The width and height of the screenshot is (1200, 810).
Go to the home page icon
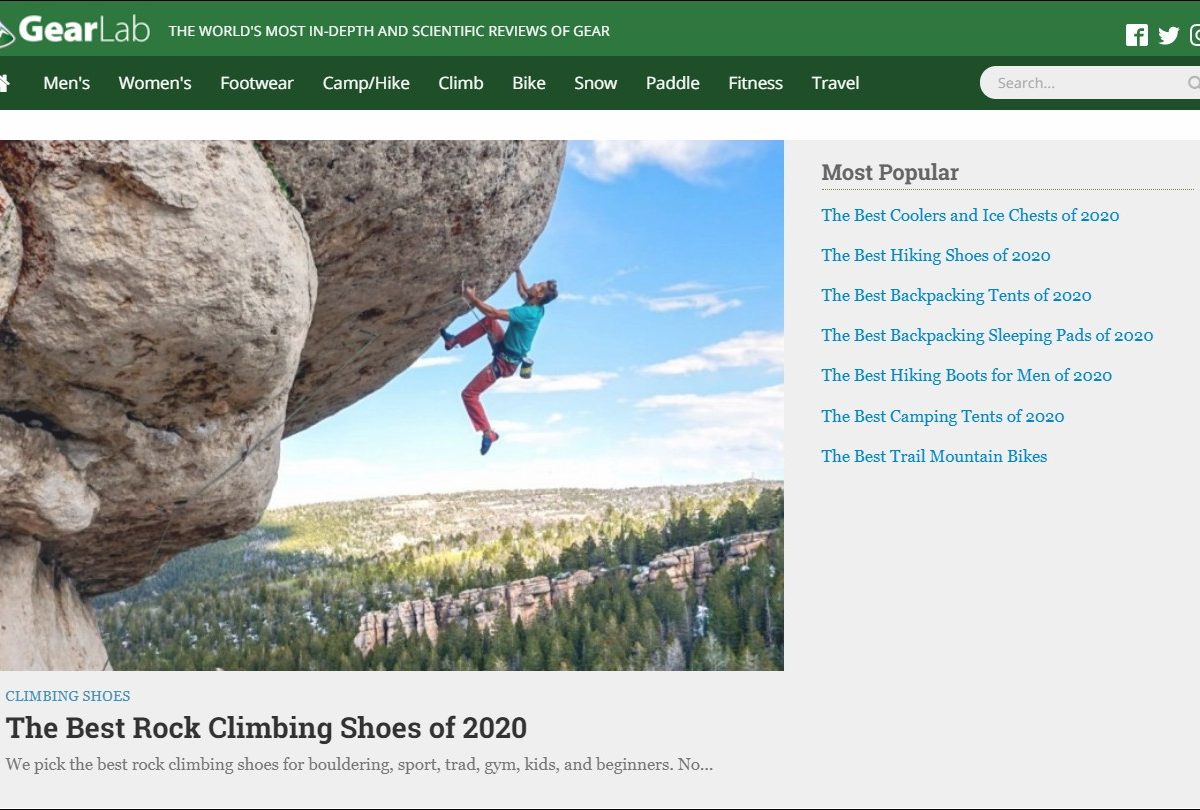pyautogui.click(x=4, y=83)
